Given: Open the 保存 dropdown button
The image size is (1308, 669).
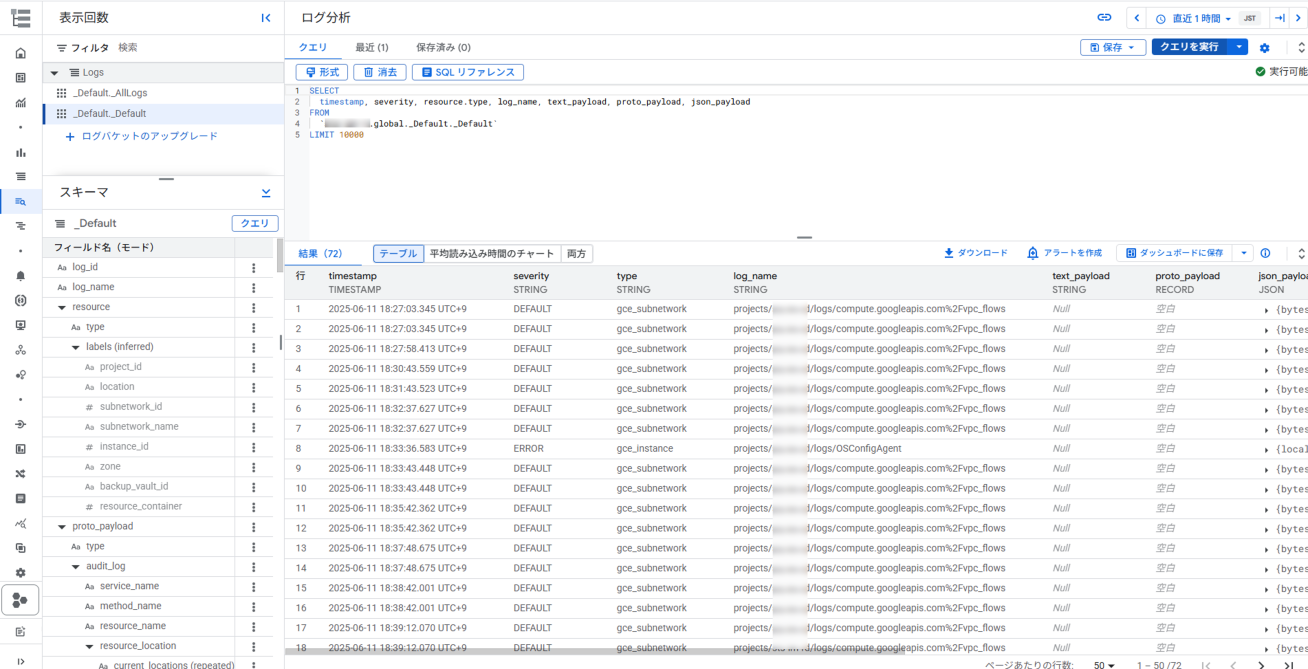Looking at the screenshot, I should [x=1112, y=47].
